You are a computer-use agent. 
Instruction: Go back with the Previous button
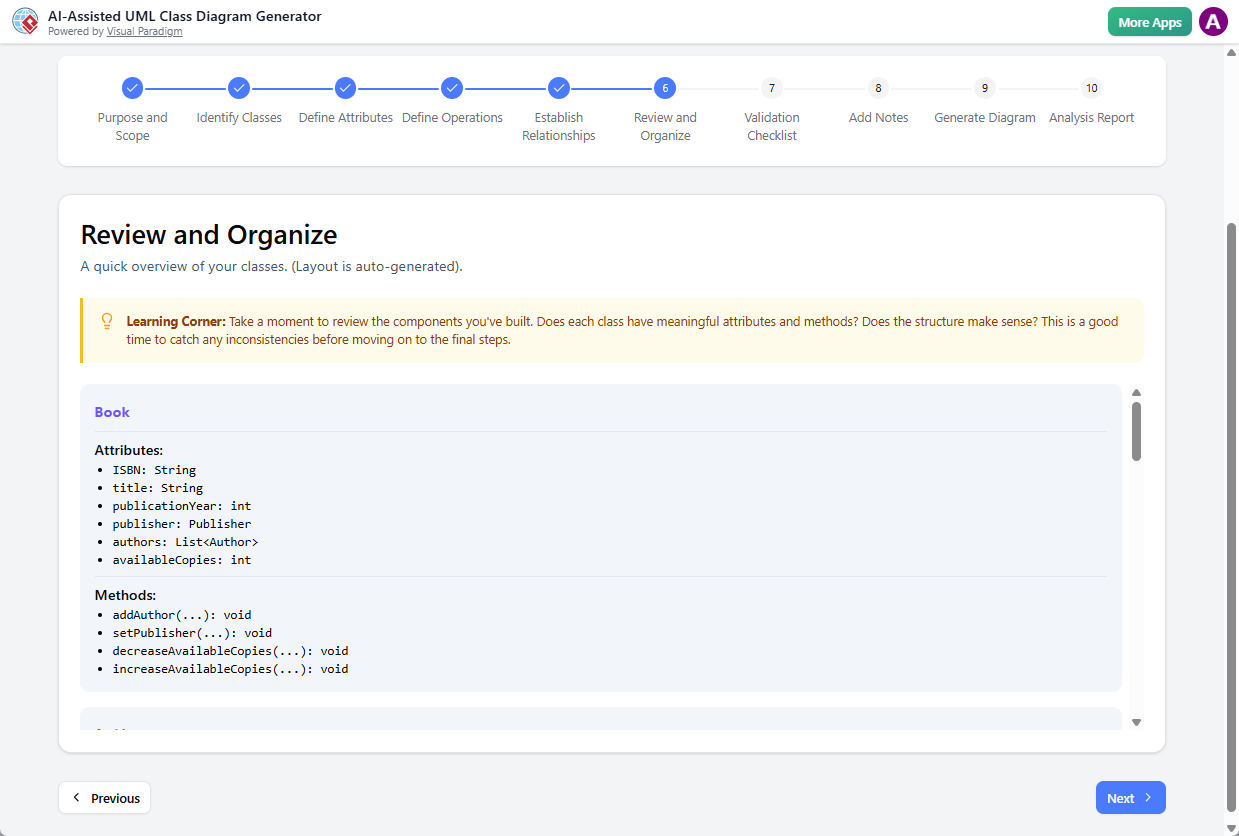(105, 798)
